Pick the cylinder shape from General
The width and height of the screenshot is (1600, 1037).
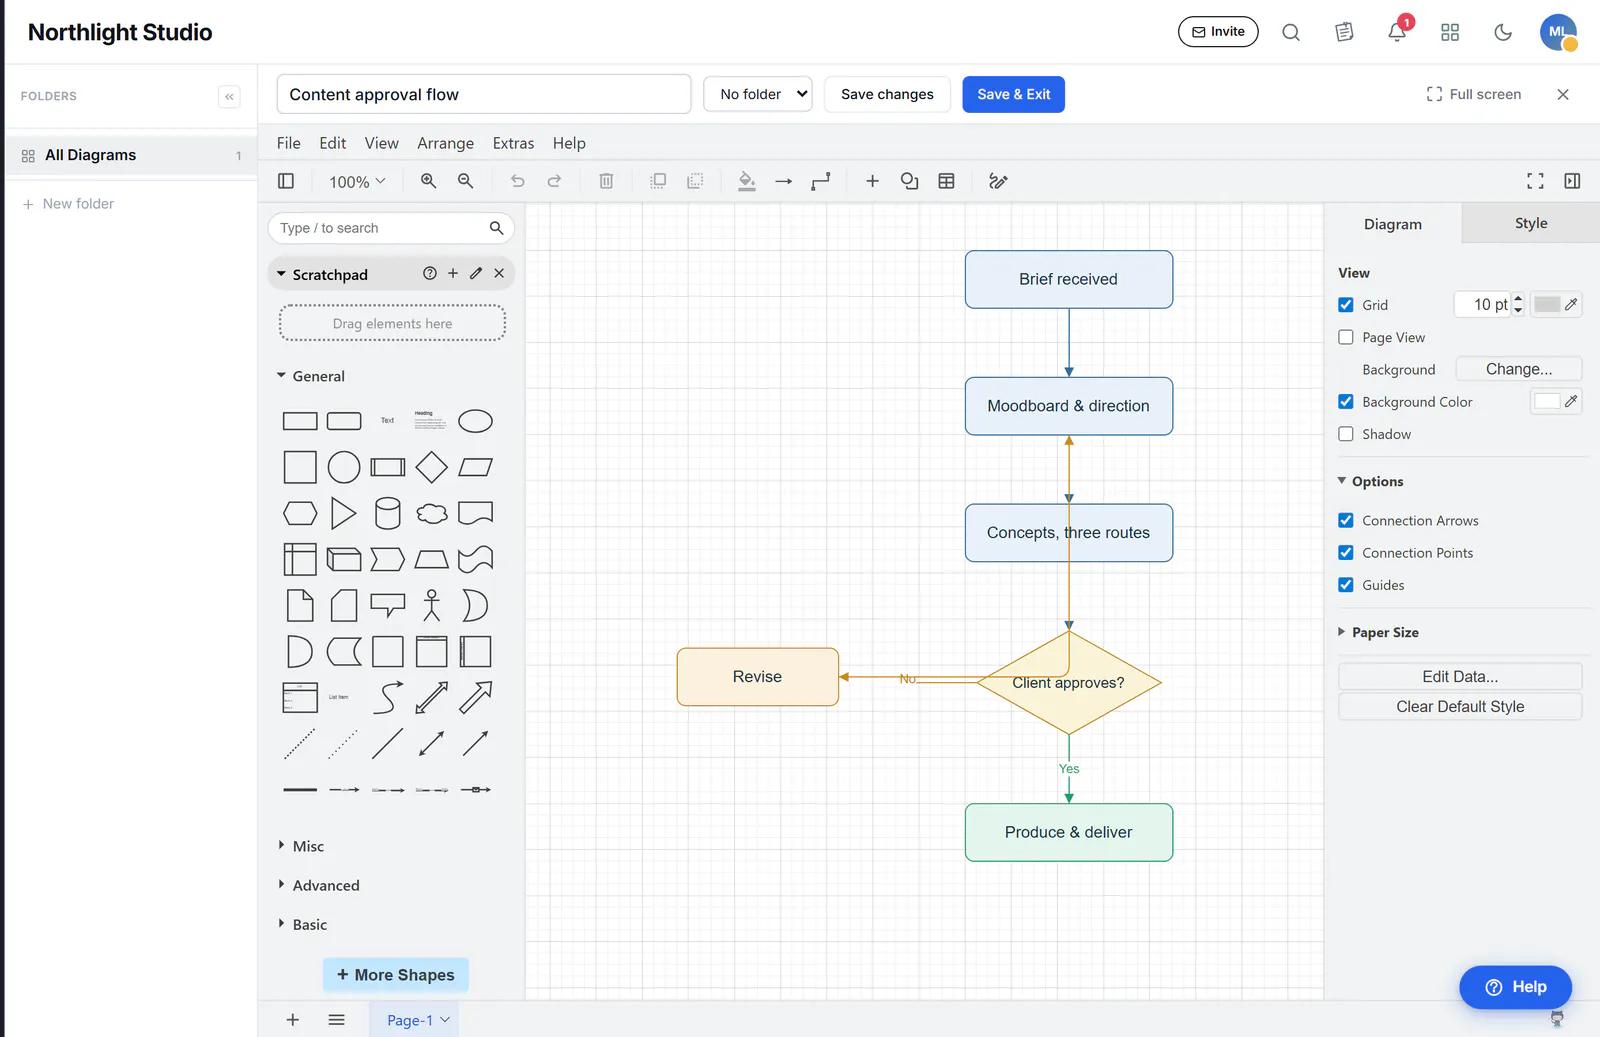pyautogui.click(x=388, y=513)
